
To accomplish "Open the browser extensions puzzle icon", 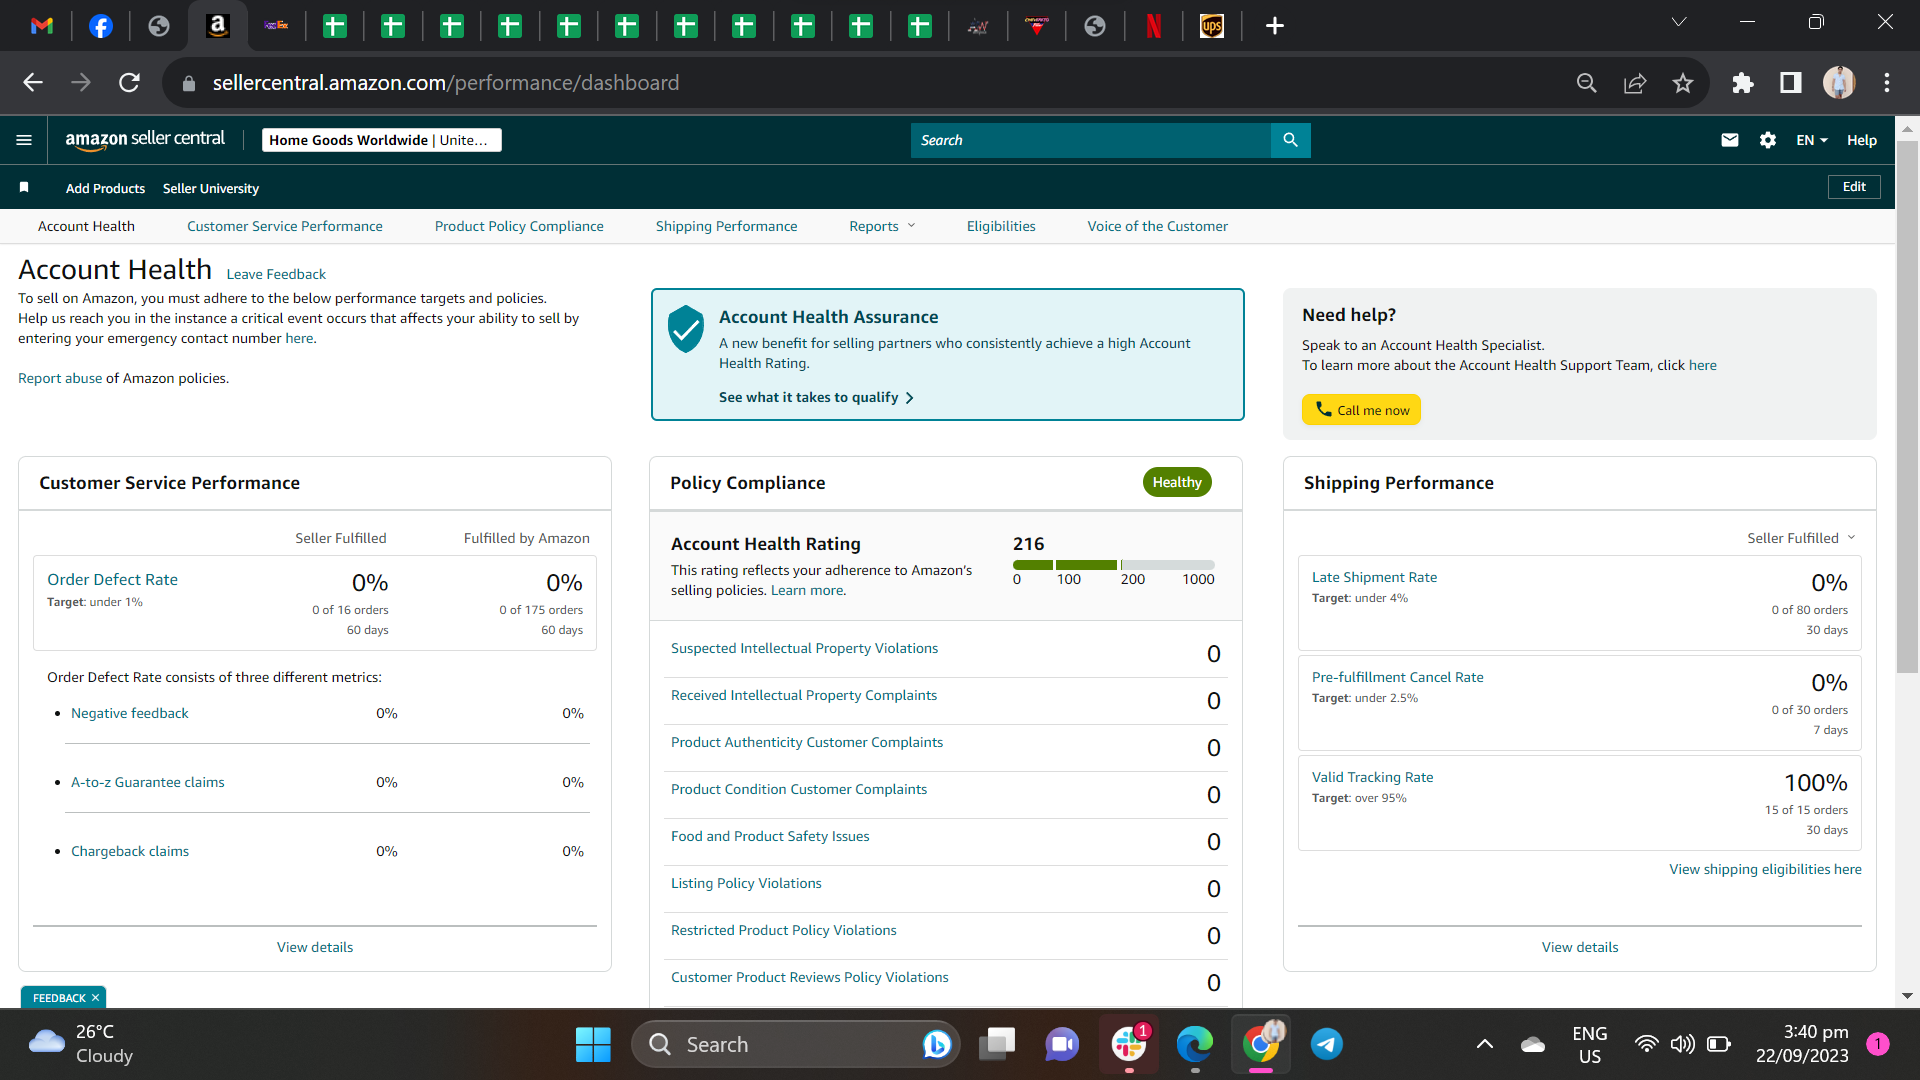I will coord(1742,83).
